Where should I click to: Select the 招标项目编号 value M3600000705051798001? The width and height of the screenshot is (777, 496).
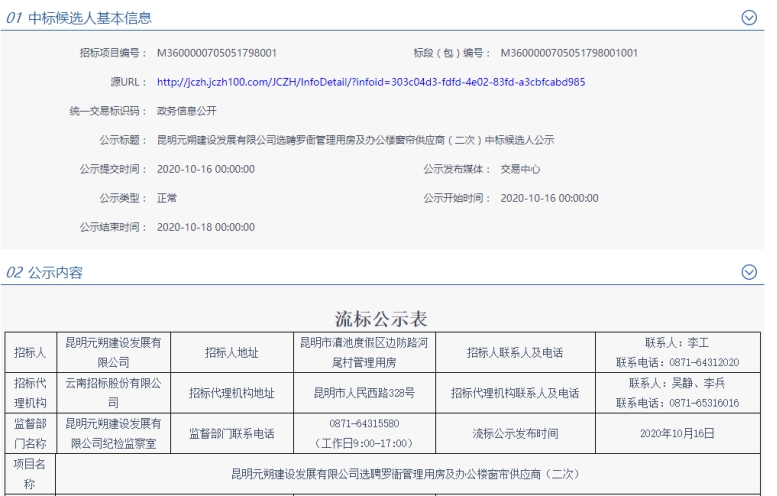217,53
